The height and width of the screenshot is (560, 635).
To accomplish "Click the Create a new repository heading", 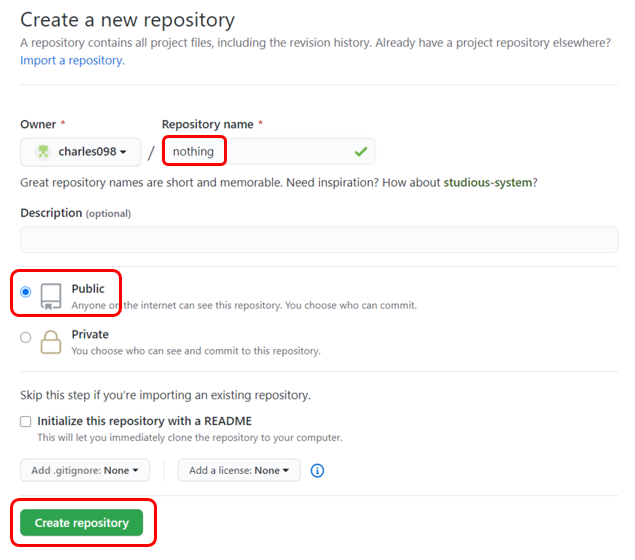I will pos(128,20).
